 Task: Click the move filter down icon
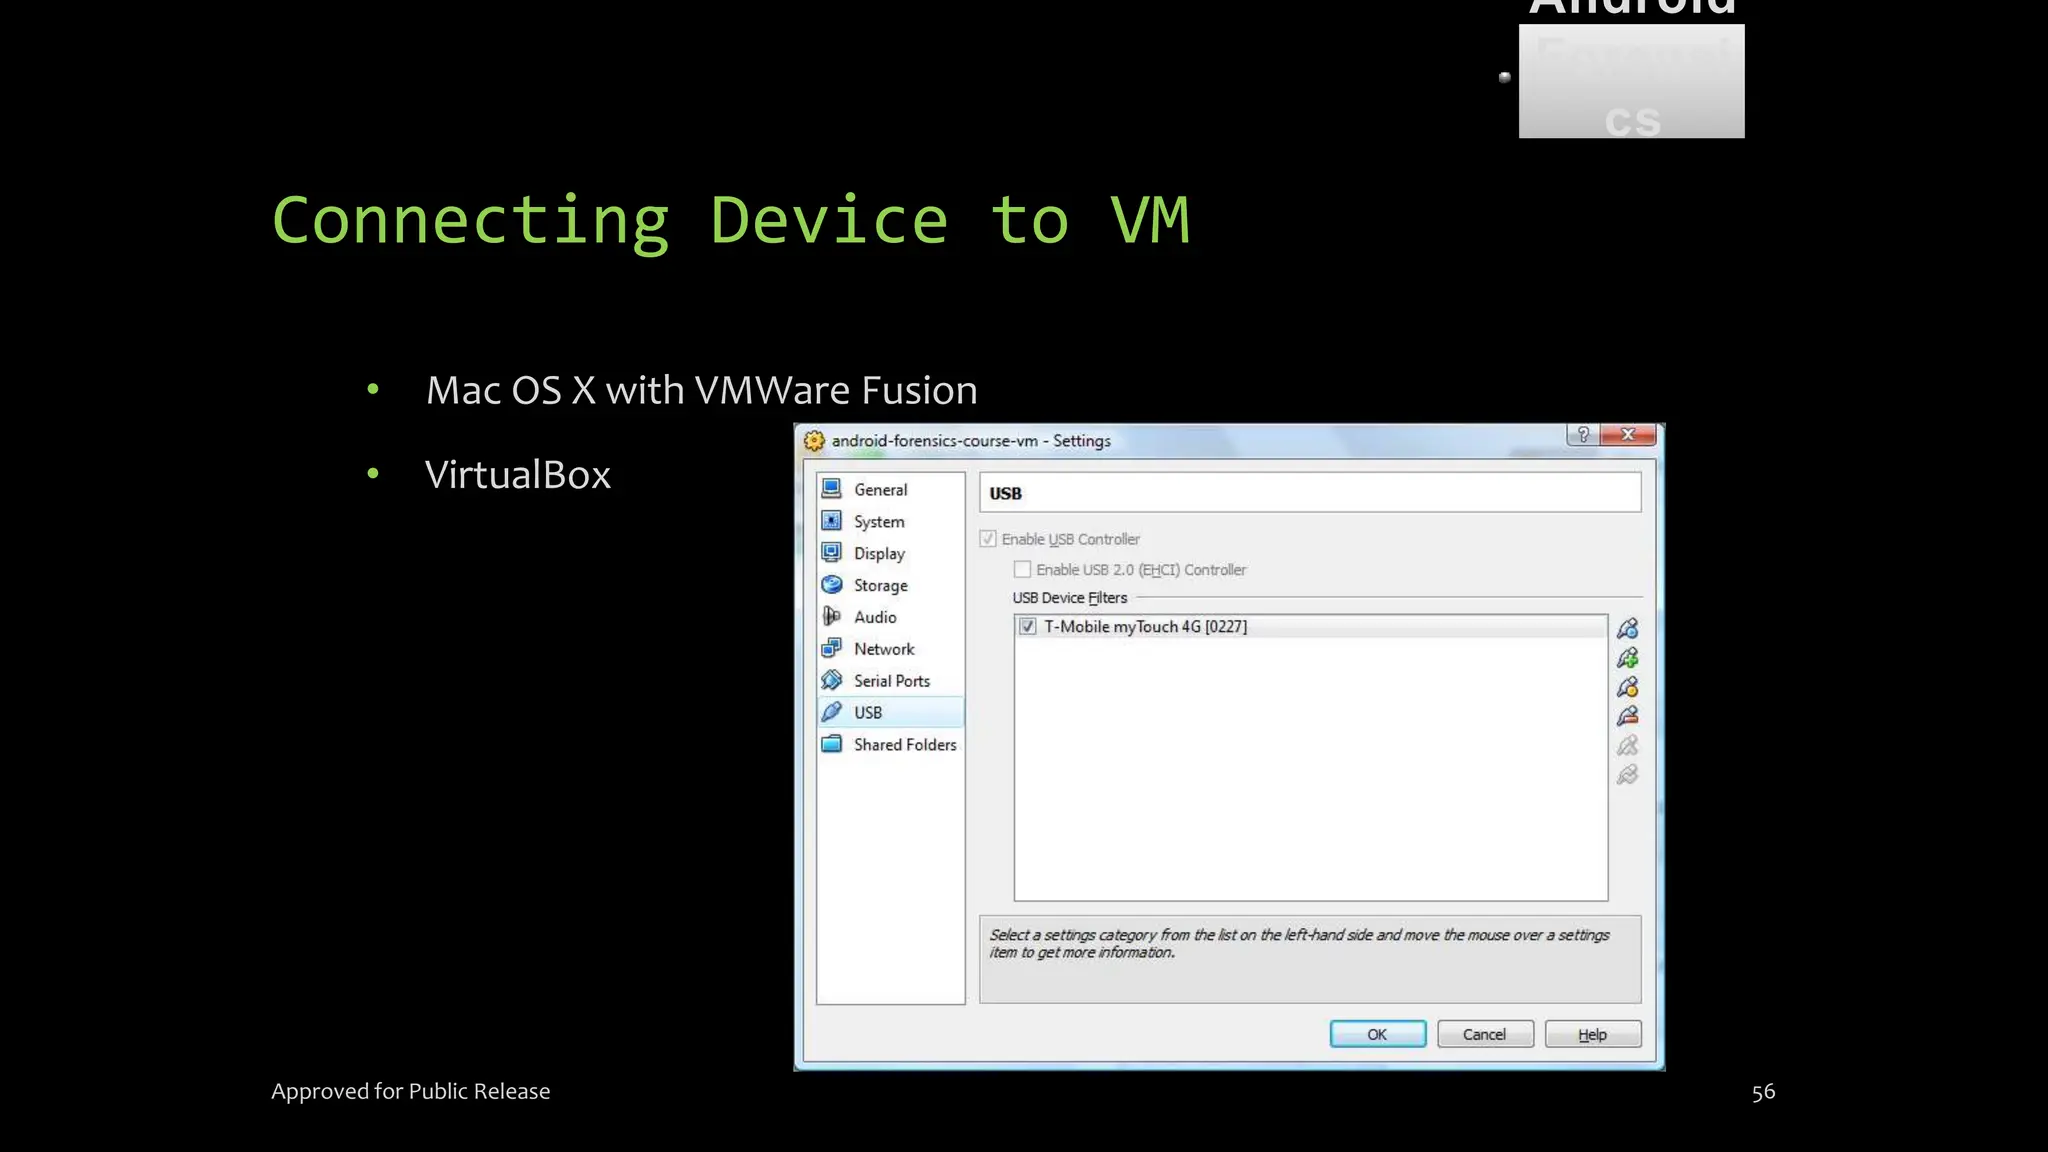click(x=1627, y=775)
